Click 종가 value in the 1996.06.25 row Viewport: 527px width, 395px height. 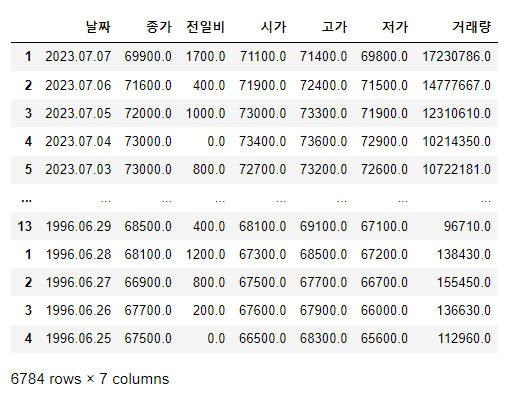[x=148, y=338]
